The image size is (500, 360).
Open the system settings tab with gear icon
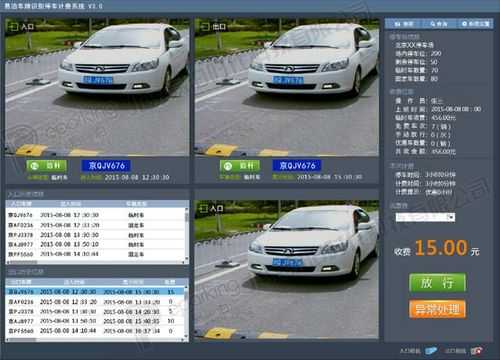coord(475,24)
